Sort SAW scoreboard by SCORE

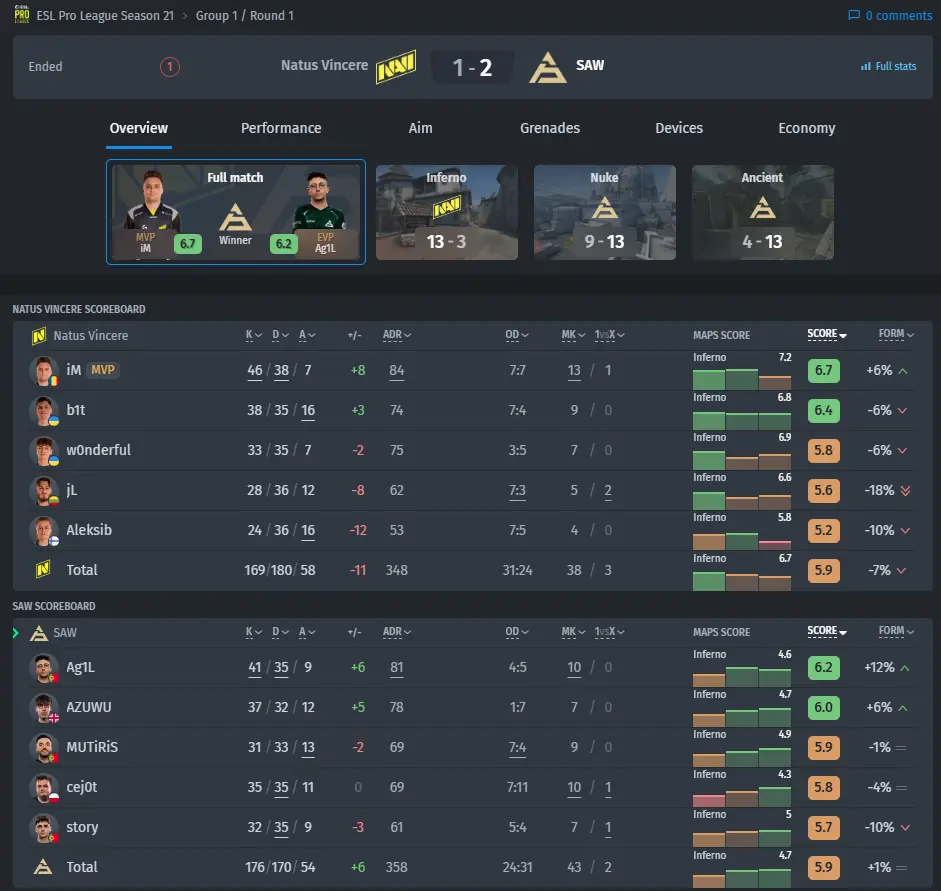[827, 631]
